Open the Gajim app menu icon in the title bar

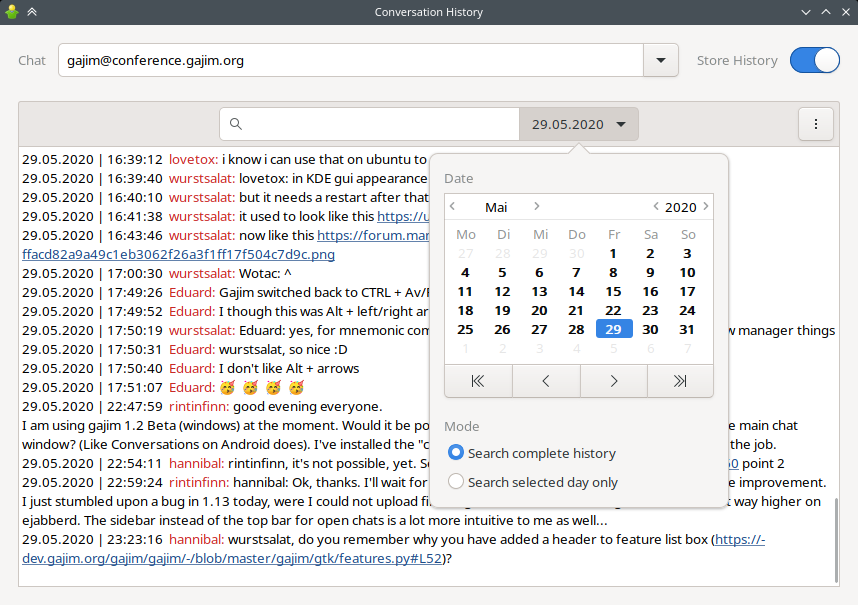[11, 11]
